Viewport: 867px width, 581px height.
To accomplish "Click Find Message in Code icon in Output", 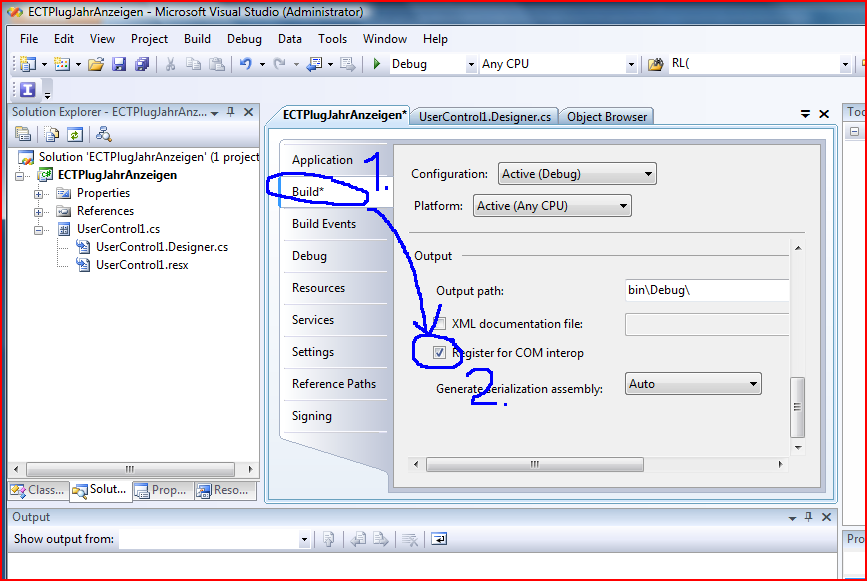I will (x=328, y=538).
